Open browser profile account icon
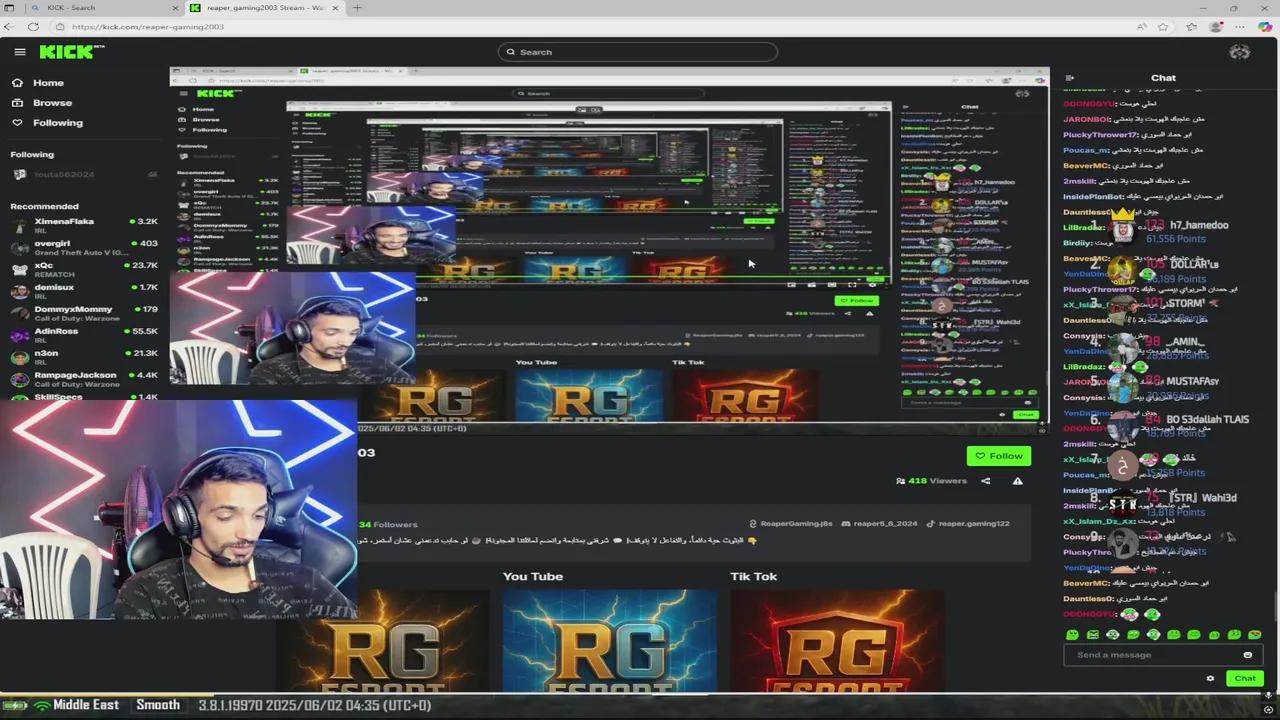The image size is (1280, 720). [1216, 27]
